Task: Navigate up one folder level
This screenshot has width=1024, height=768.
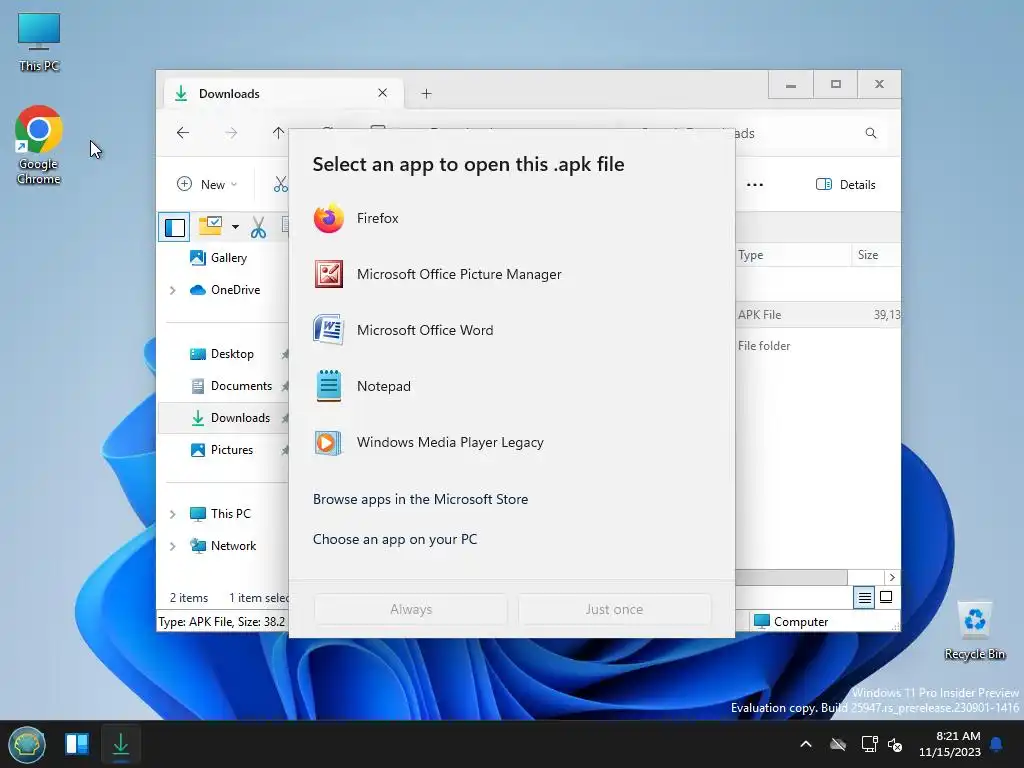Action: point(278,133)
